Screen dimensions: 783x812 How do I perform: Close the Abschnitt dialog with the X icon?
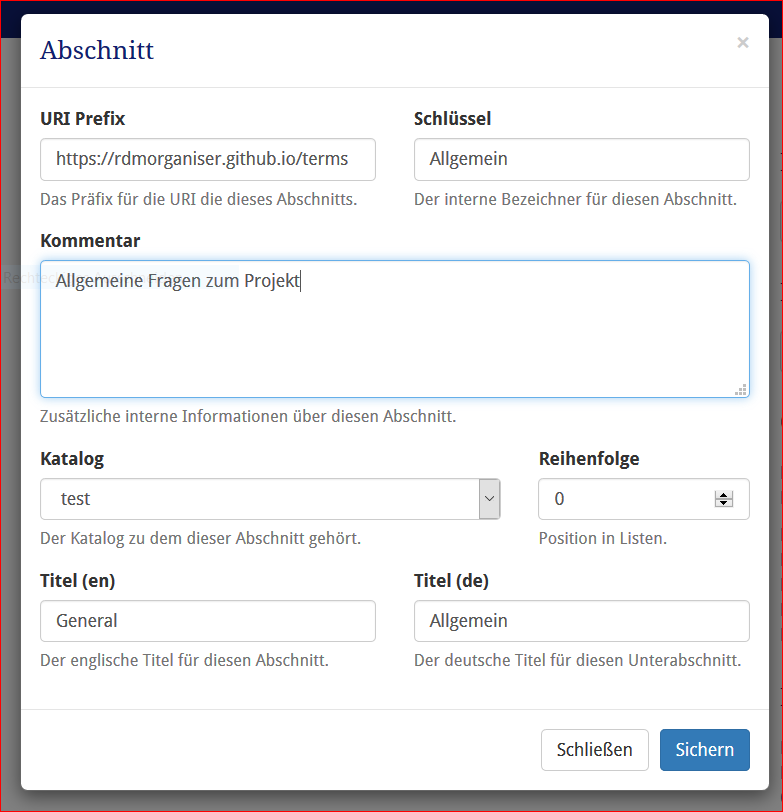743,42
